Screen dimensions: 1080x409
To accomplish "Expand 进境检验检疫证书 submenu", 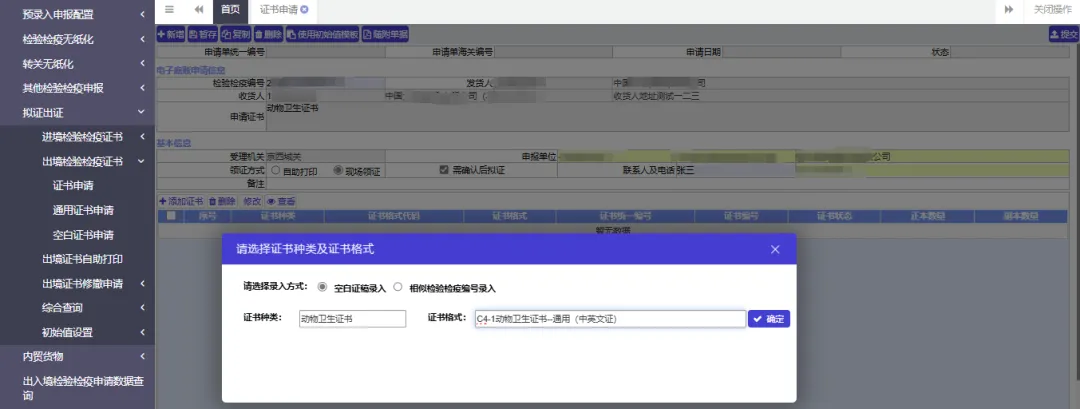I will (x=77, y=136).
